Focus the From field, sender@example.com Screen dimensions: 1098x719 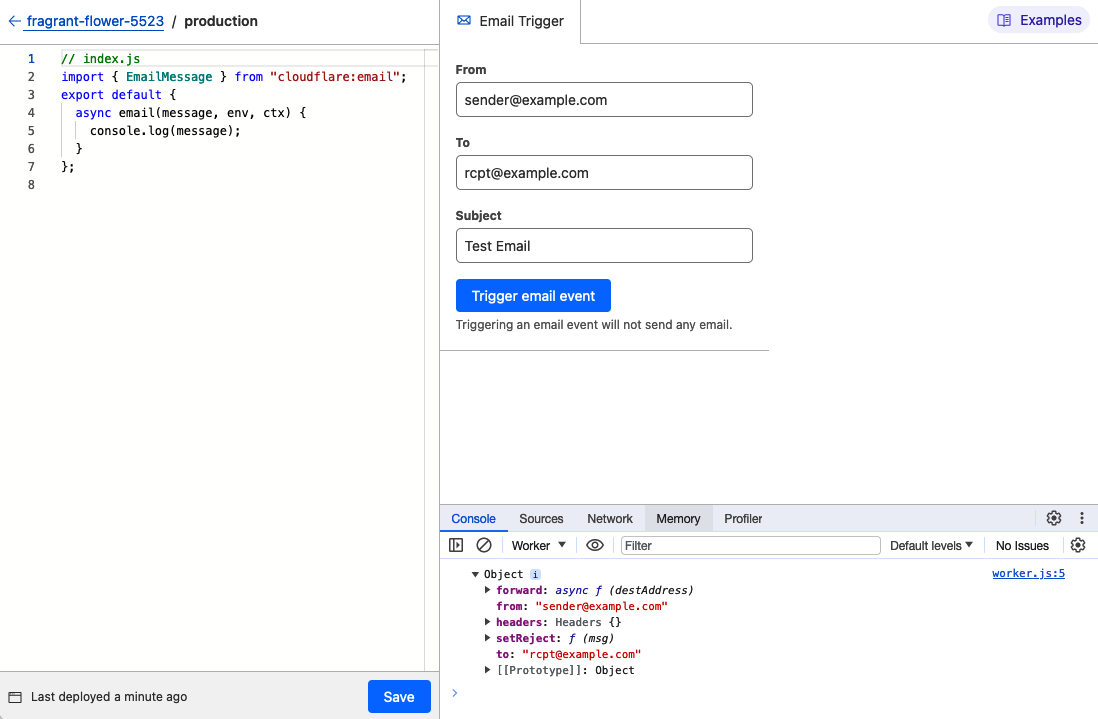pyautogui.click(x=604, y=99)
